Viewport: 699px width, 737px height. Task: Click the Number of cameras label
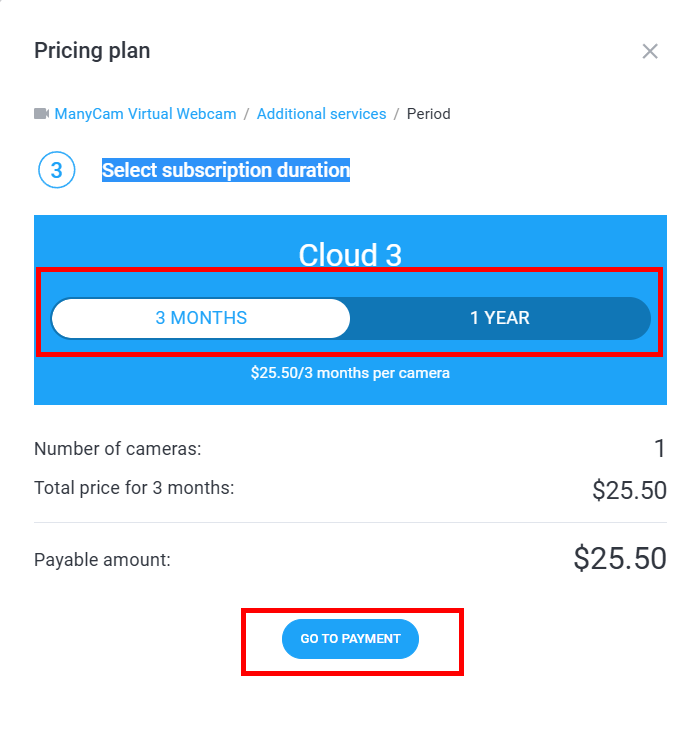coord(118,449)
